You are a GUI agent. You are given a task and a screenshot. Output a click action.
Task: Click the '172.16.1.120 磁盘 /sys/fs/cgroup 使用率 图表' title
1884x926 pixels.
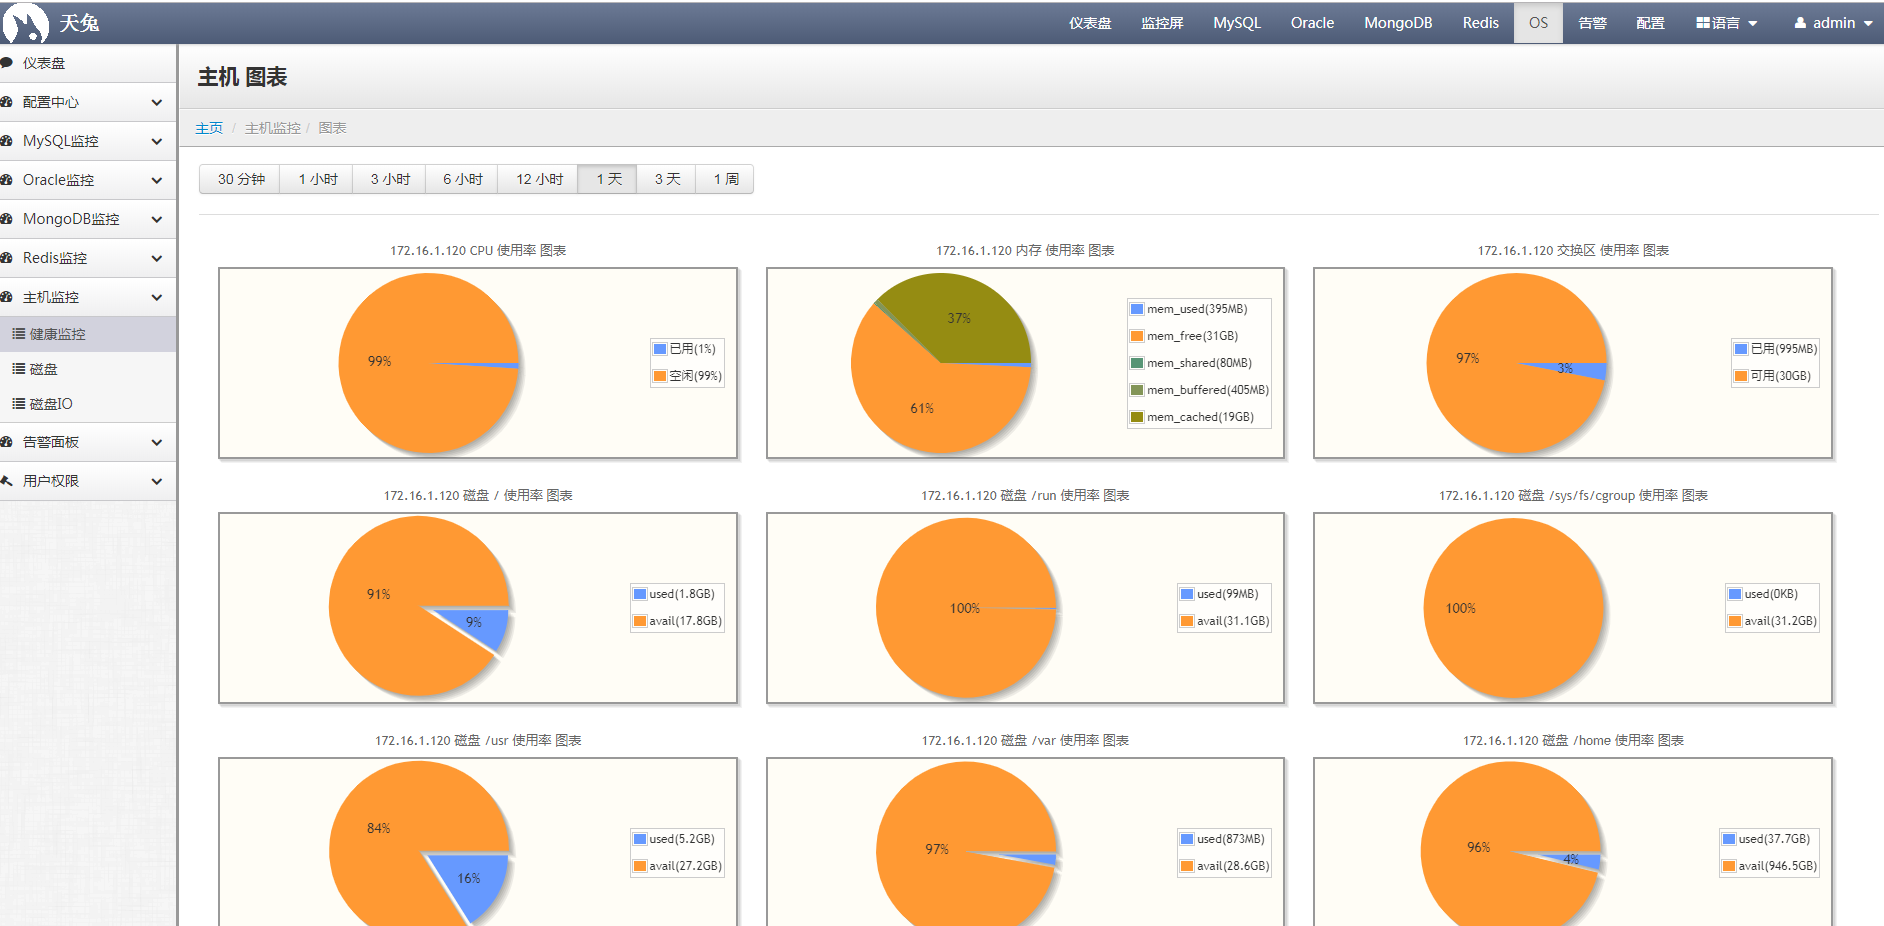point(1573,495)
